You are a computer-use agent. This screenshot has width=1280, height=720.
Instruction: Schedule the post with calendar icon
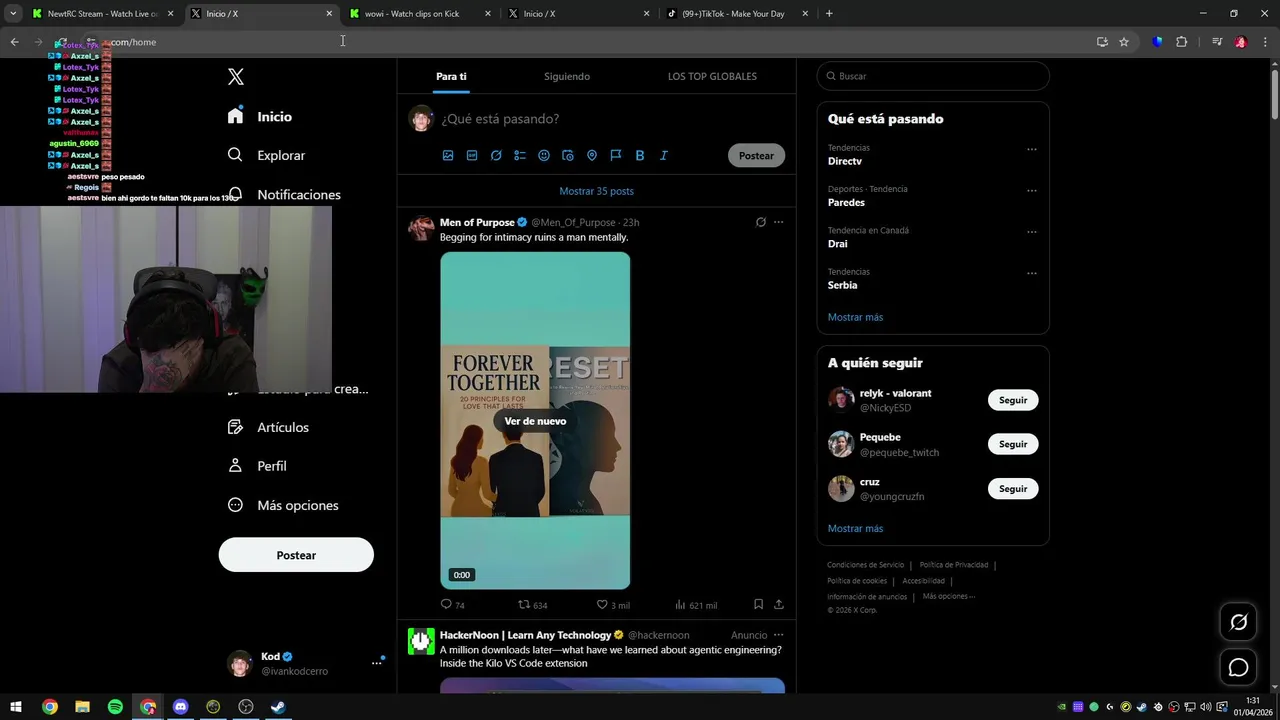(x=568, y=155)
